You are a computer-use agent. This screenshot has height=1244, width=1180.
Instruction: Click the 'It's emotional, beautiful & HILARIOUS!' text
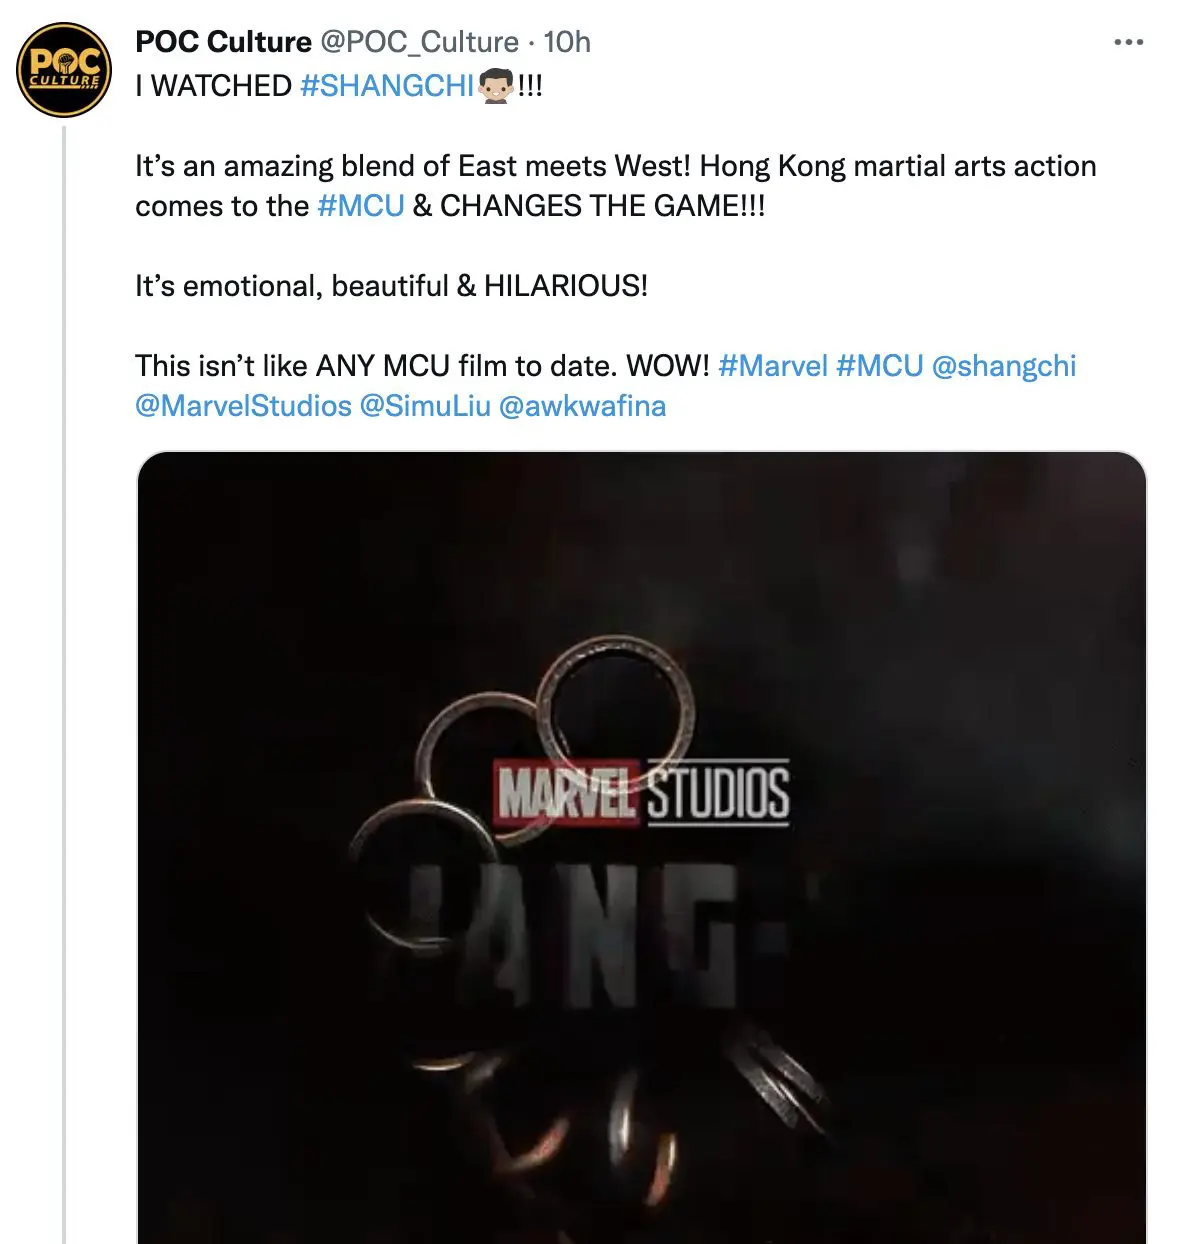391,286
